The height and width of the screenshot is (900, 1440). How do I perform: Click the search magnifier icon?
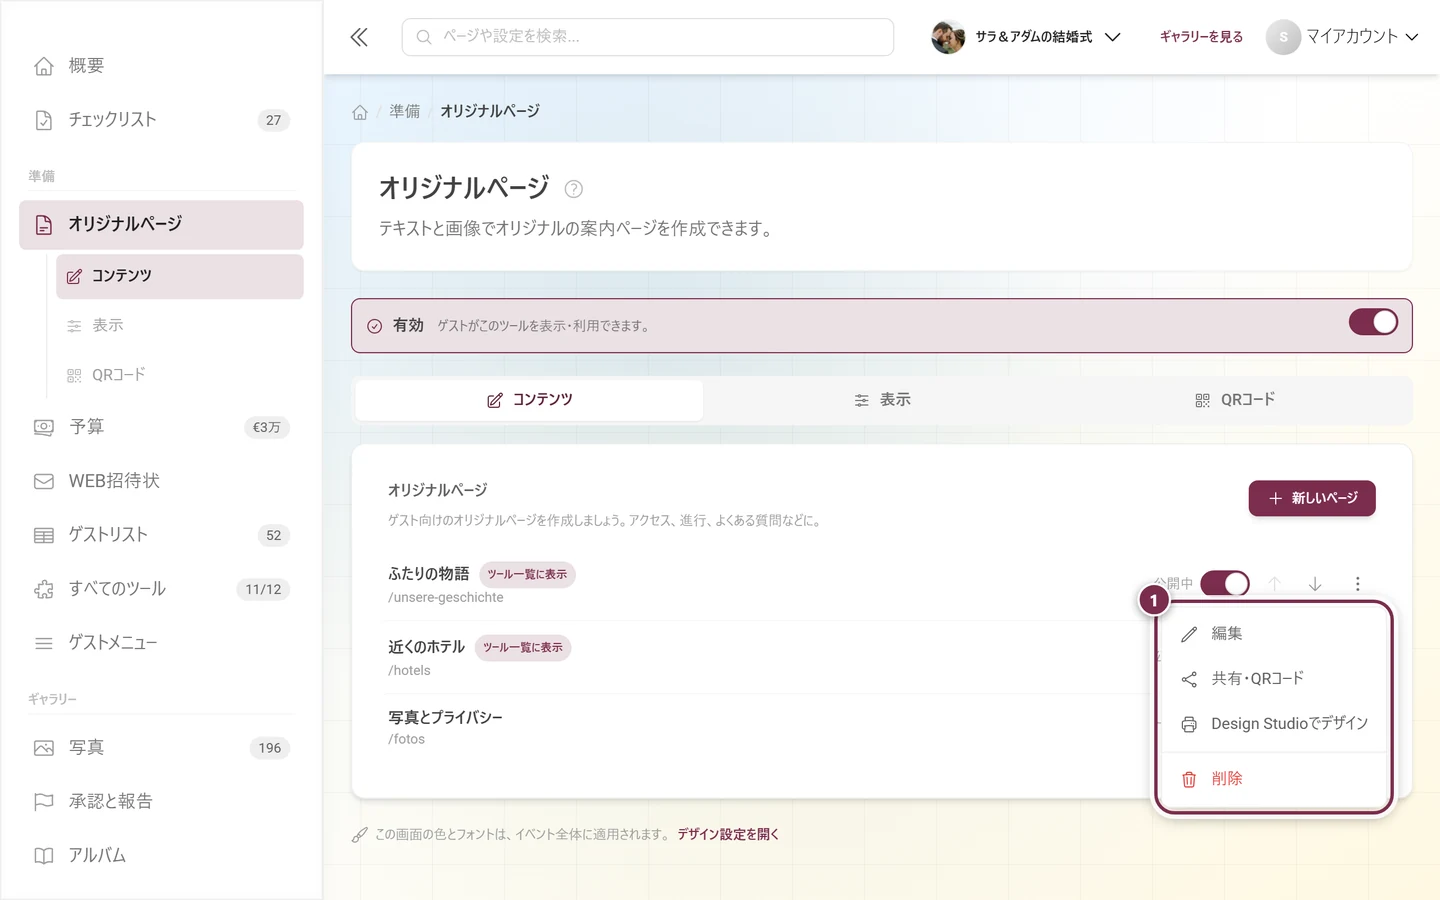click(424, 37)
